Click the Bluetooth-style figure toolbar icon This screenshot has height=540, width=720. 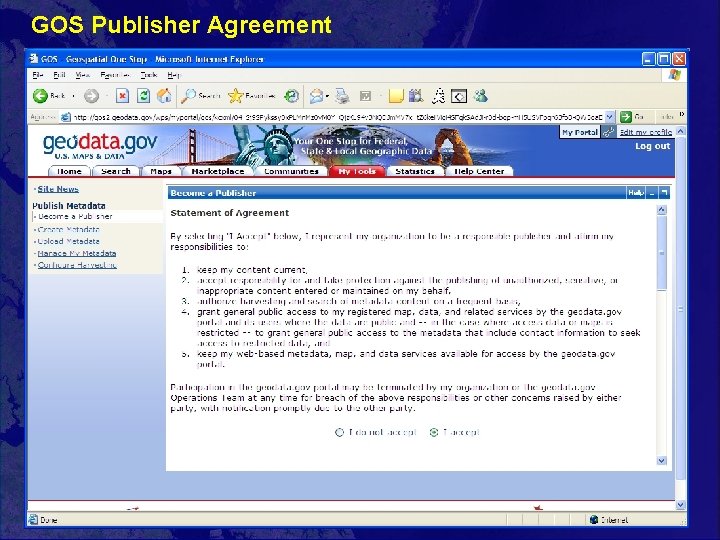[x=439, y=96]
